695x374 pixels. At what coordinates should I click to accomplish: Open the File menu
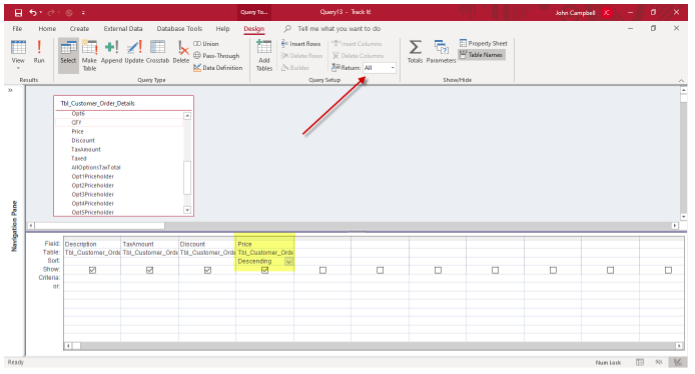pyautogui.click(x=17, y=28)
